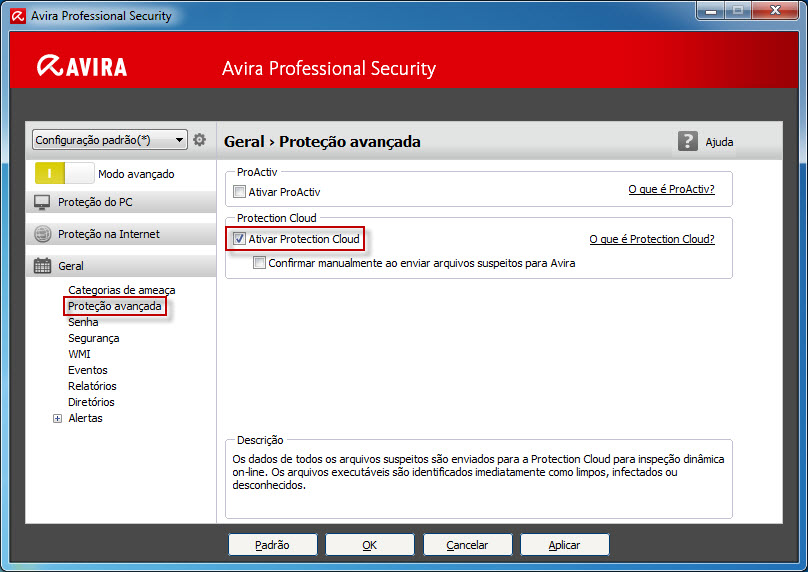The width and height of the screenshot is (808, 572).
Task: Close the Avira Professional Security window
Action: (775, 11)
